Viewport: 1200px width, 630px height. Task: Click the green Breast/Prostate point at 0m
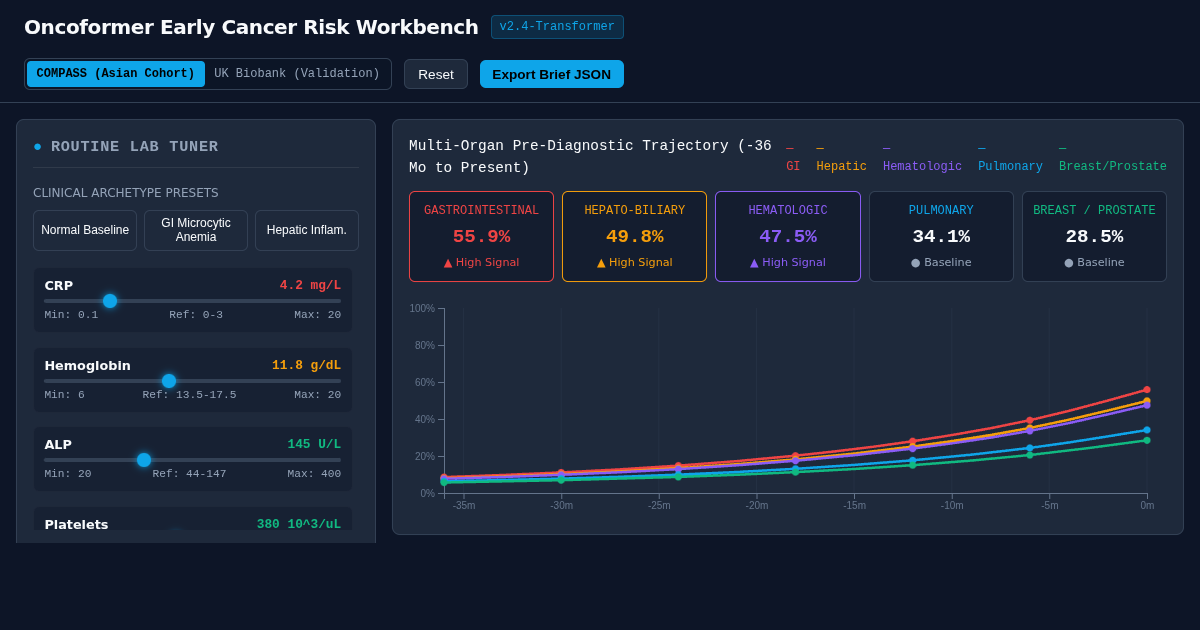1147,440
